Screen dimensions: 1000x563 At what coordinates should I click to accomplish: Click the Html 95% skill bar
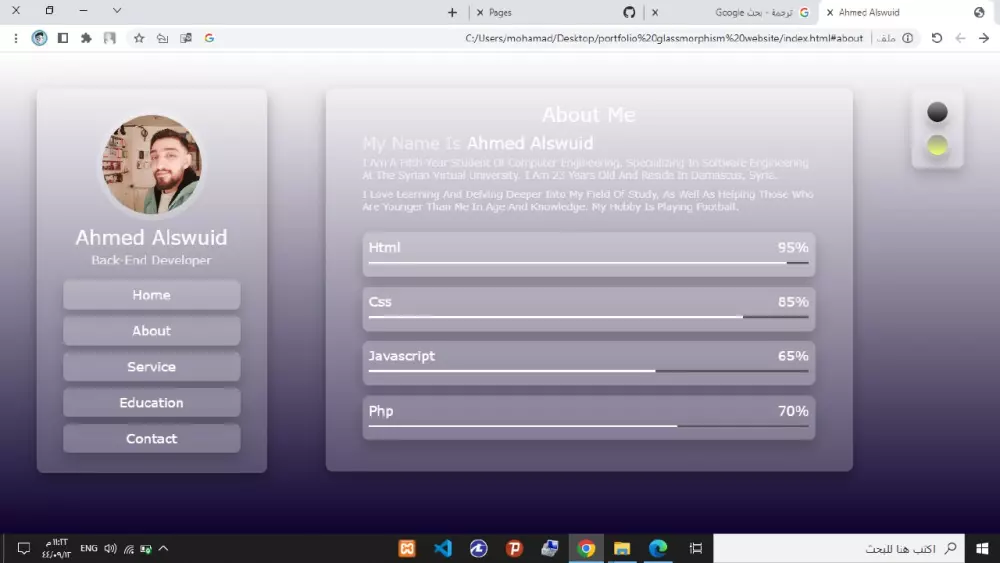pos(589,254)
